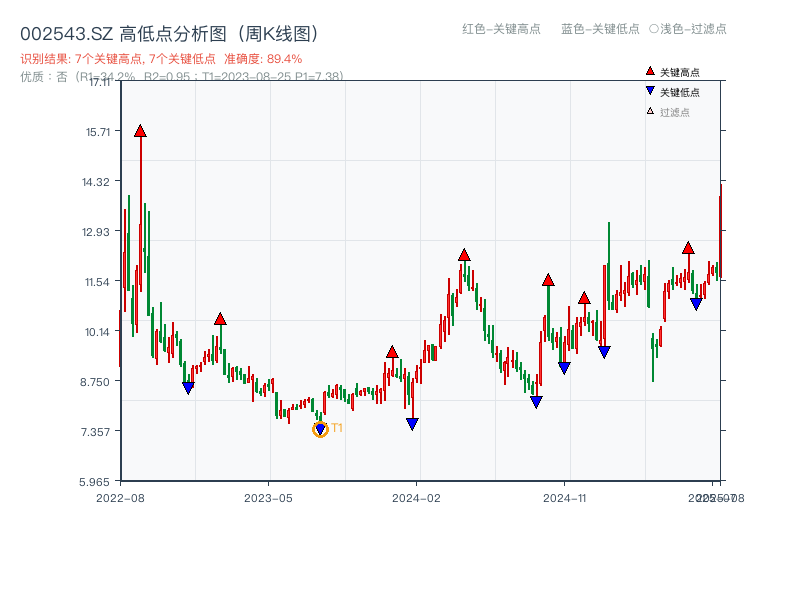Click the hollow triangle icon beside 过滤点 legend
This screenshot has width=800, height=600.
point(650,111)
